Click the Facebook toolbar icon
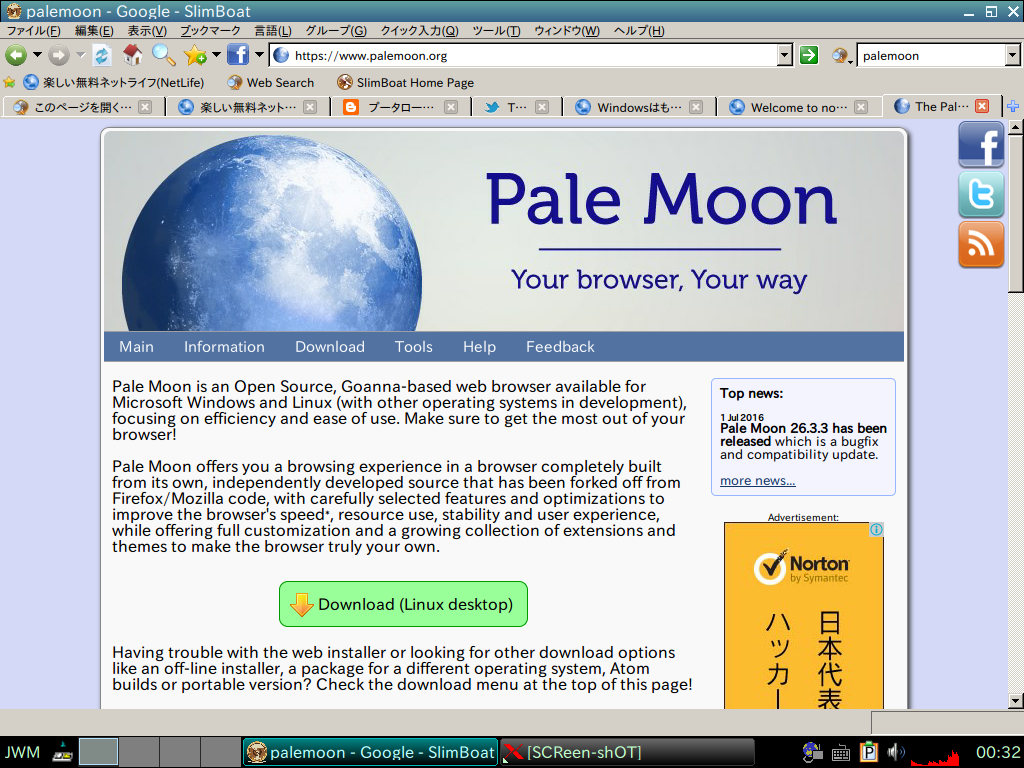This screenshot has width=1024, height=768. (238, 55)
